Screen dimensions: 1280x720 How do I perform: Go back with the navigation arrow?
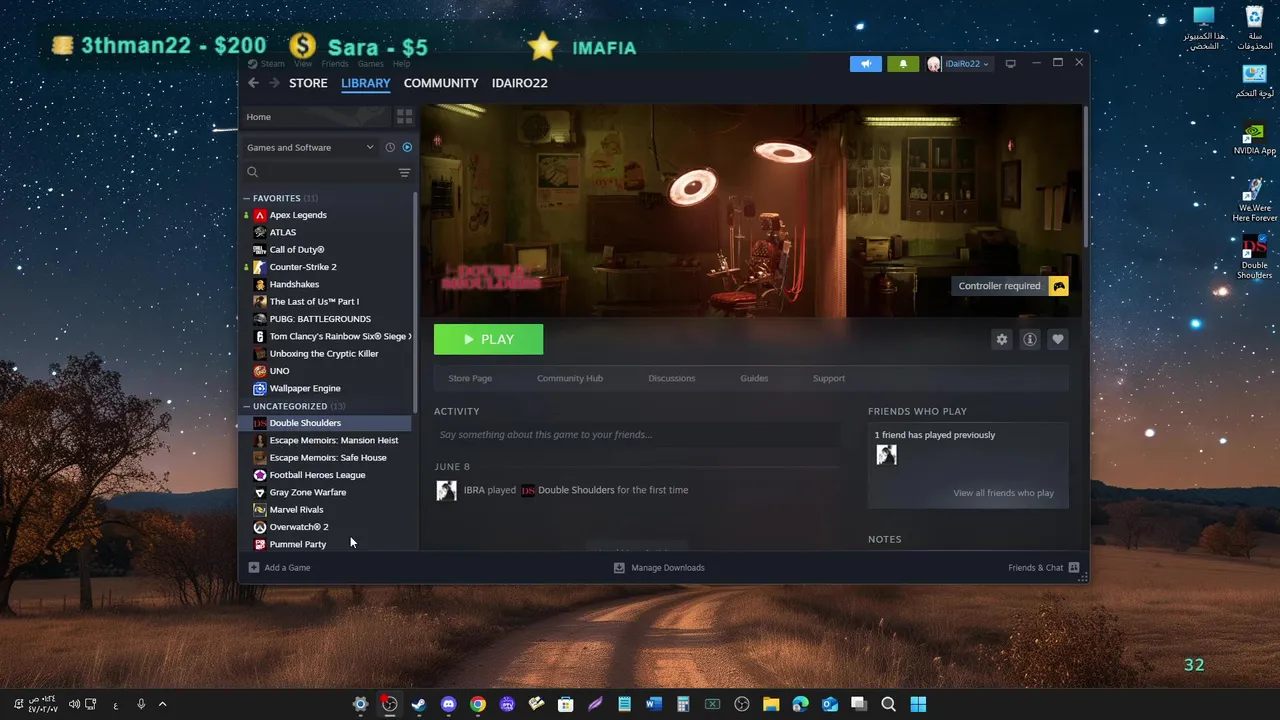pyautogui.click(x=253, y=83)
